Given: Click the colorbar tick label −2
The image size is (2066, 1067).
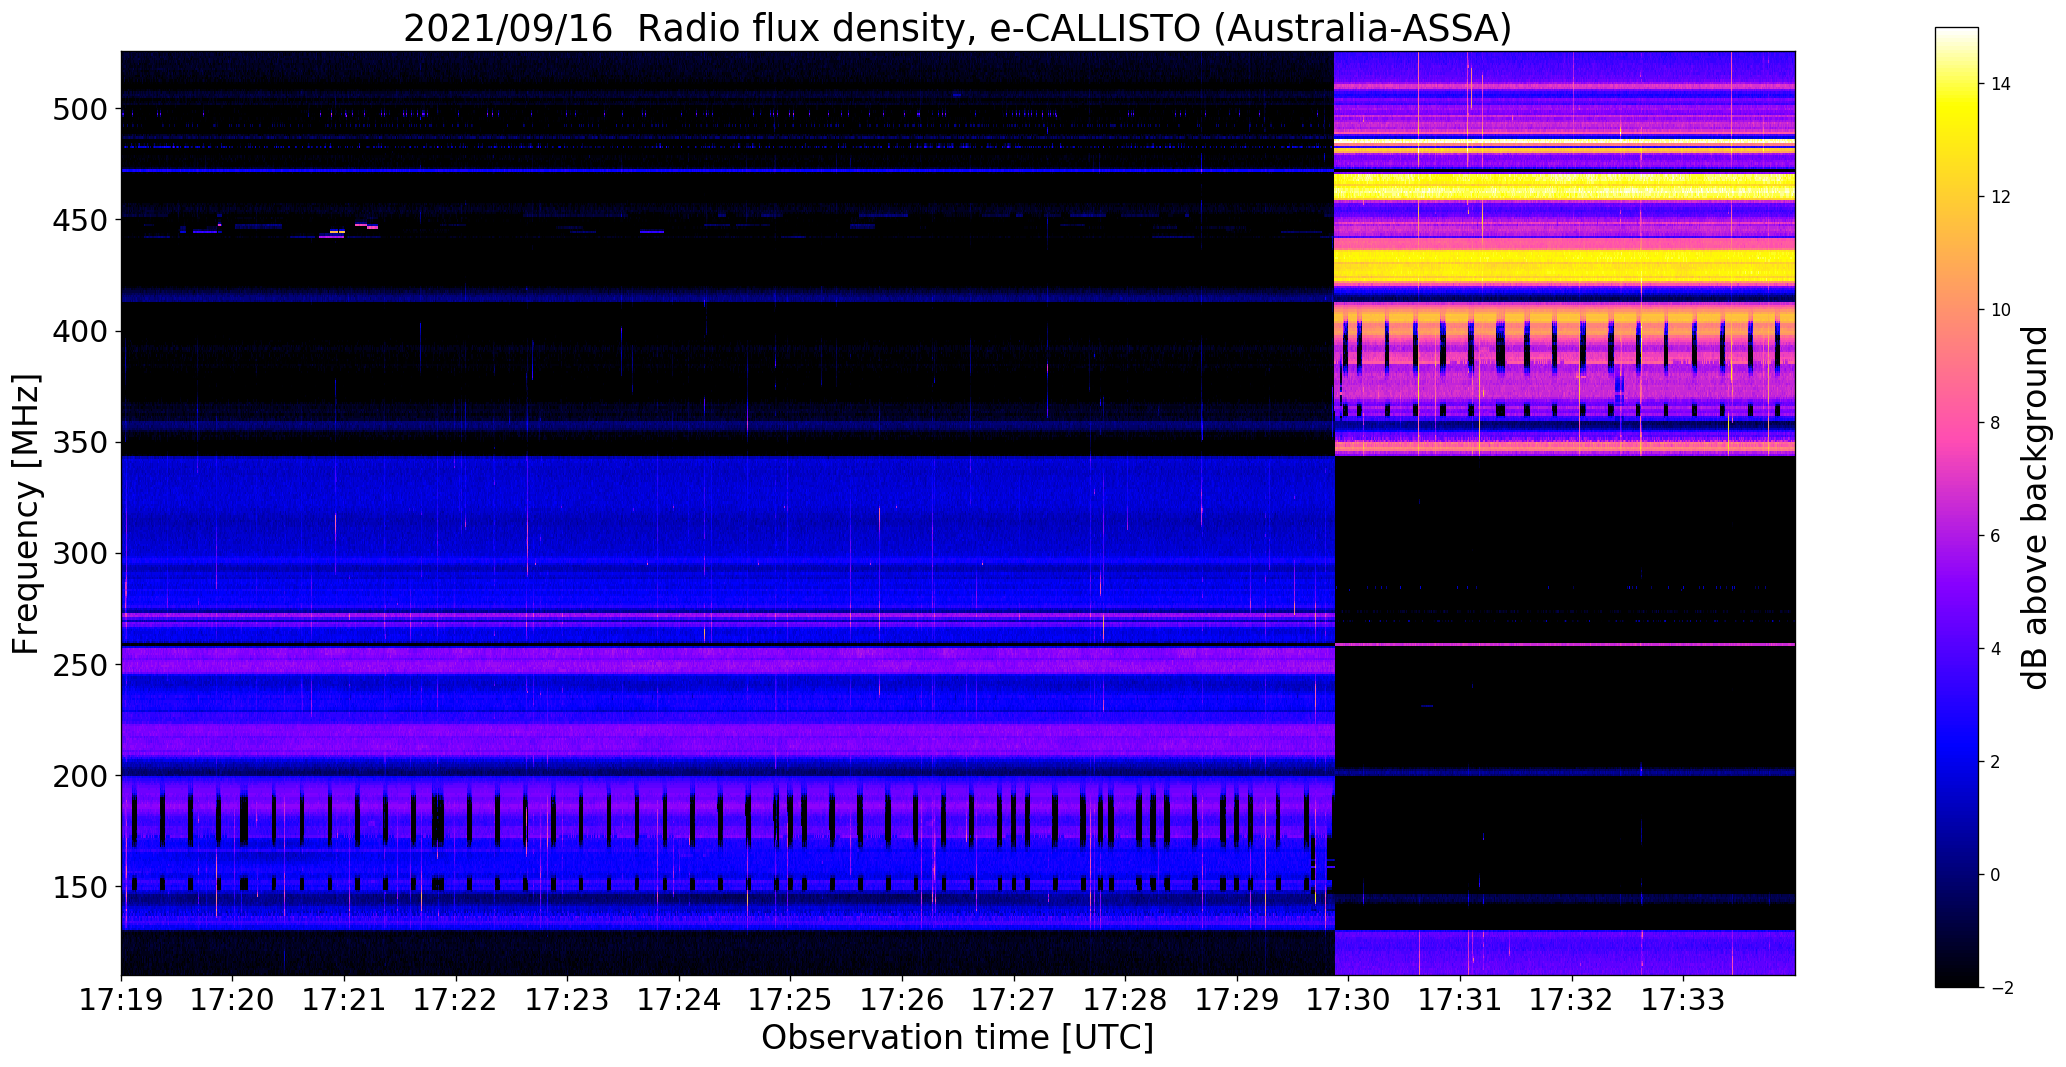Looking at the screenshot, I should [x=2001, y=988].
